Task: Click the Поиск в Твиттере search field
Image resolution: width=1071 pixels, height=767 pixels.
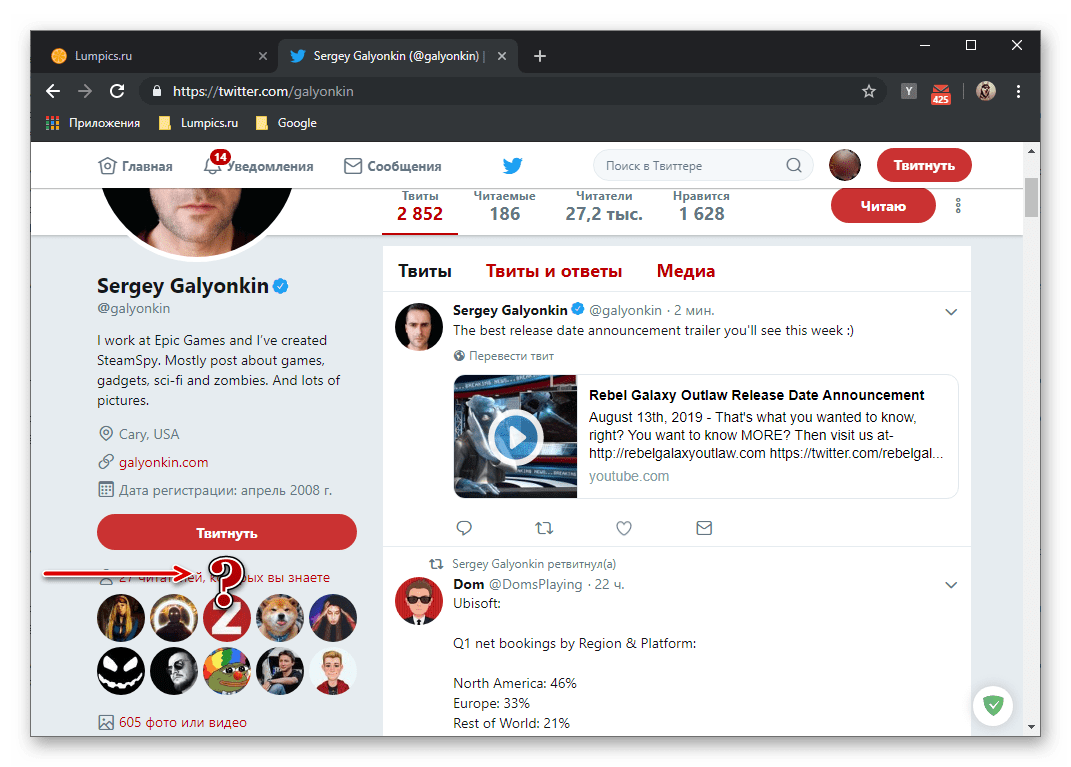Action: click(x=690, y=166)
